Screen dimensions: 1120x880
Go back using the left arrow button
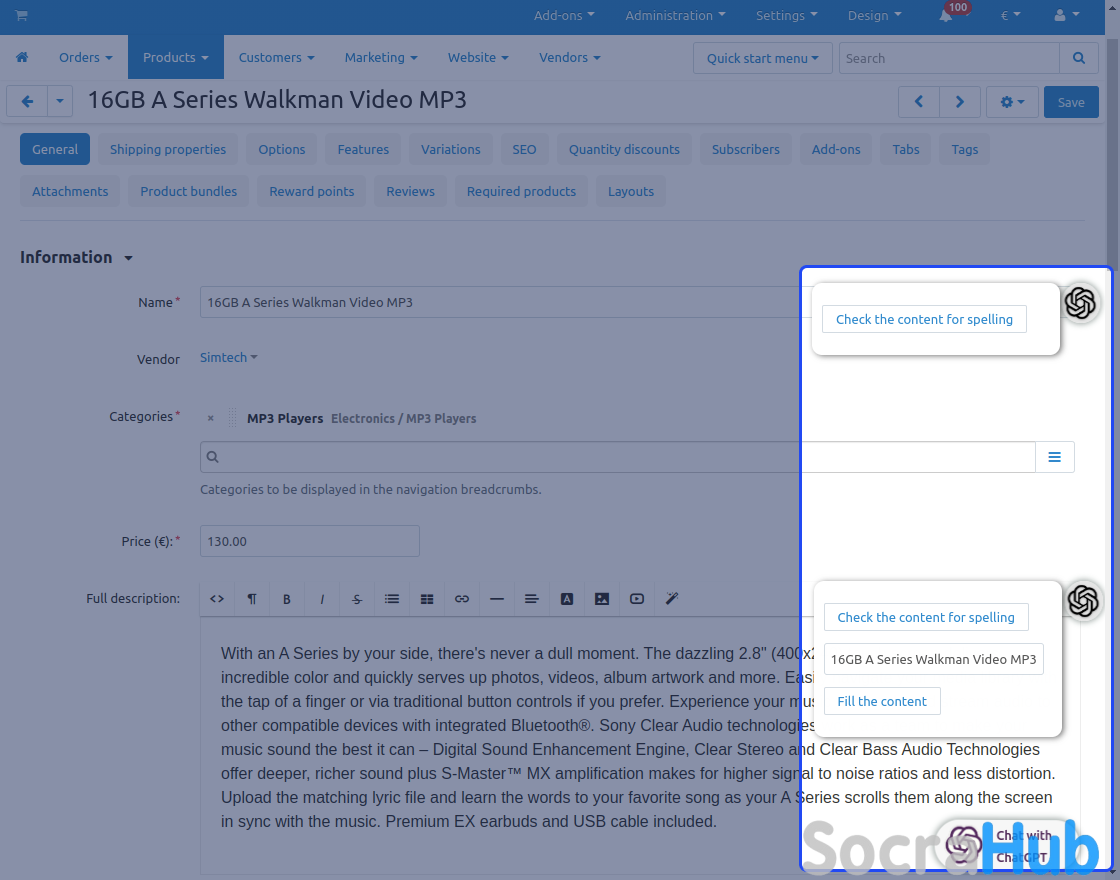pyautogui.click(x=27, y=102)
